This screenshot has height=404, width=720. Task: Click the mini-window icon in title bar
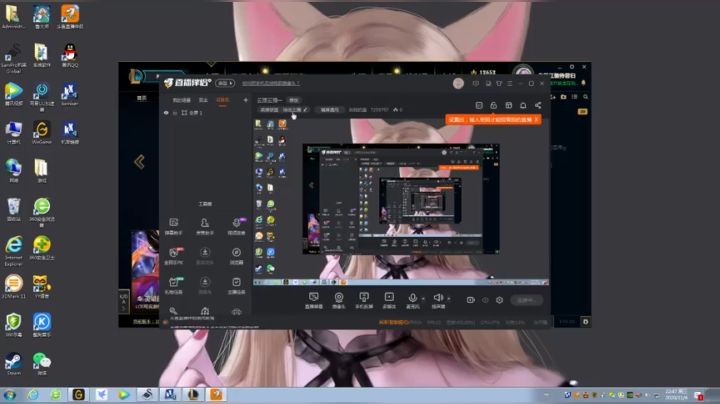coord(488,84)
